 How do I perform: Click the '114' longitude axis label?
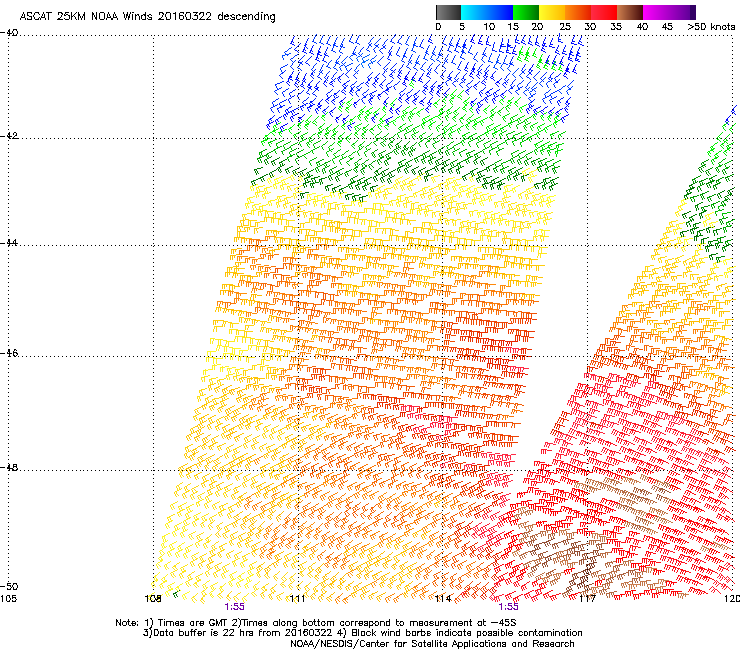tap(443, 599)
